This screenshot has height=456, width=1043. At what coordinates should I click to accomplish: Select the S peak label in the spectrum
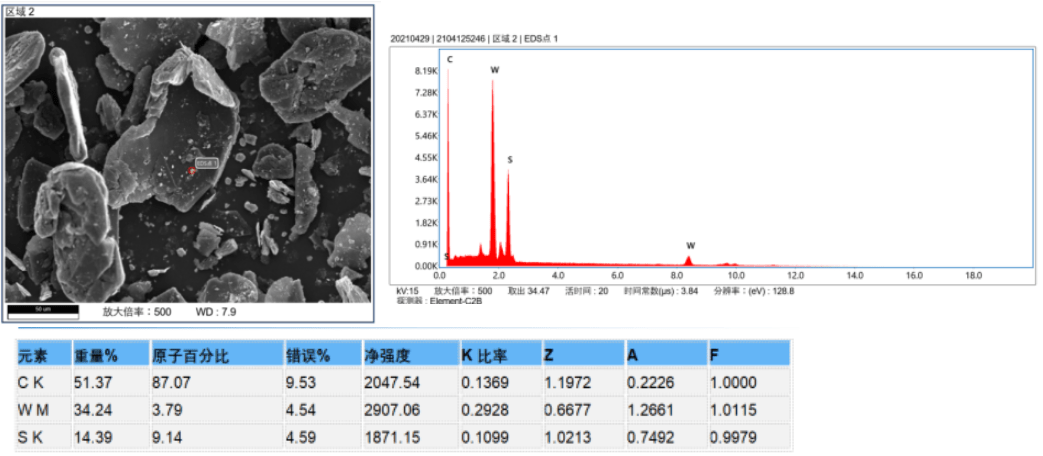[509, 160]
